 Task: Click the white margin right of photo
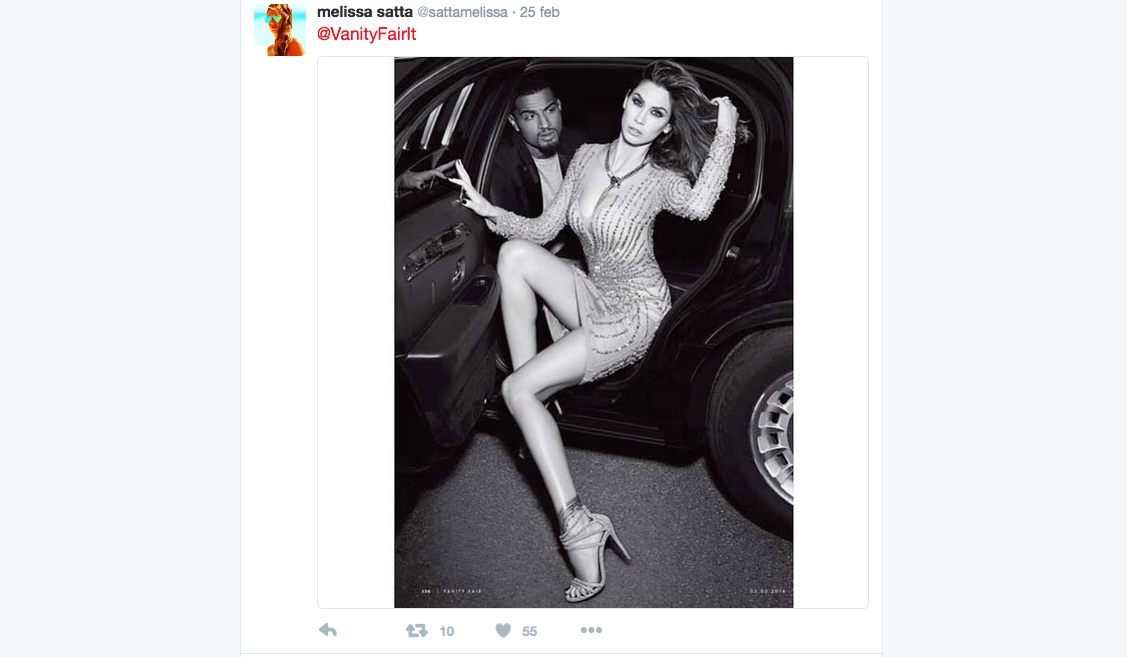(830, 332)
